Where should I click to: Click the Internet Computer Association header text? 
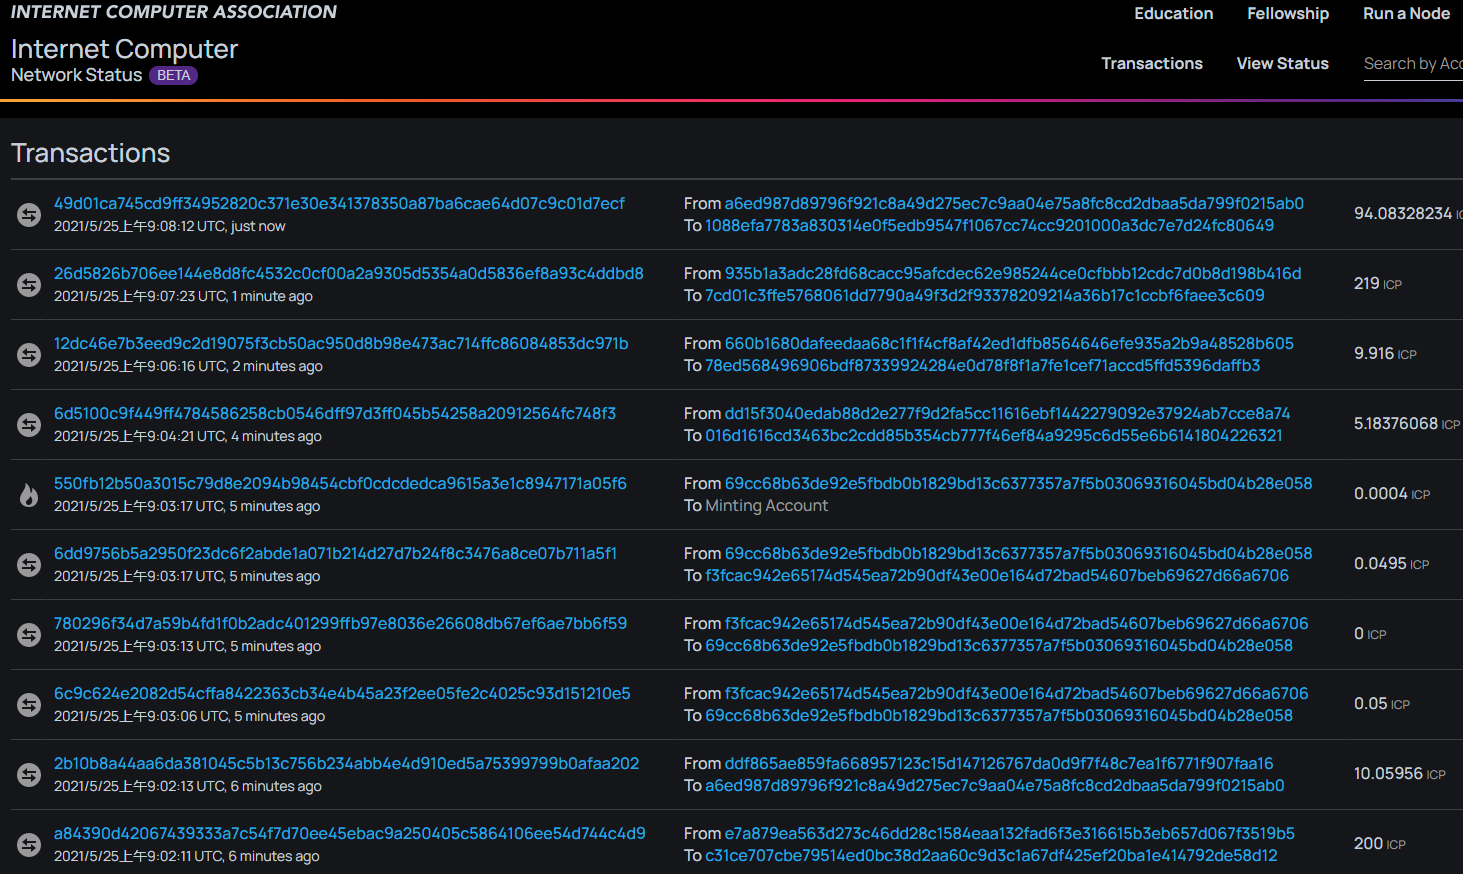pyautogui.click(x=174, y=12)
